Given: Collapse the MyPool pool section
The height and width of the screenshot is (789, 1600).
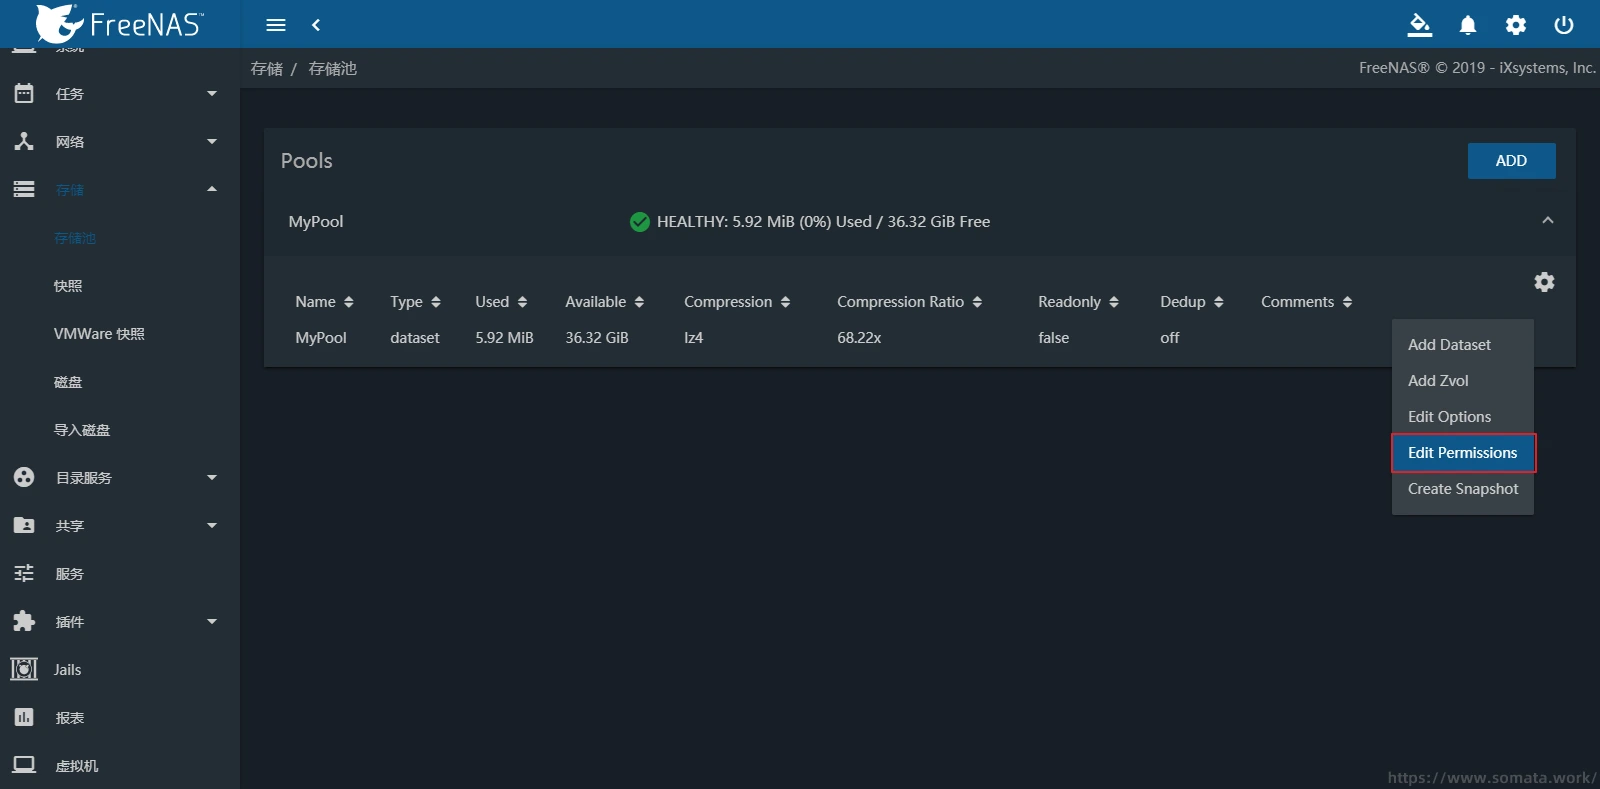Looking at the screenshot, I should (1547, 221).
